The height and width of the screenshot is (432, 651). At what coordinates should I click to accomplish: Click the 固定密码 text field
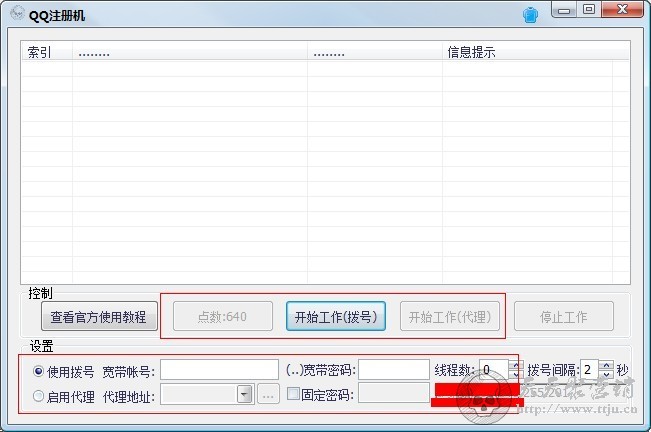(394, 393)
